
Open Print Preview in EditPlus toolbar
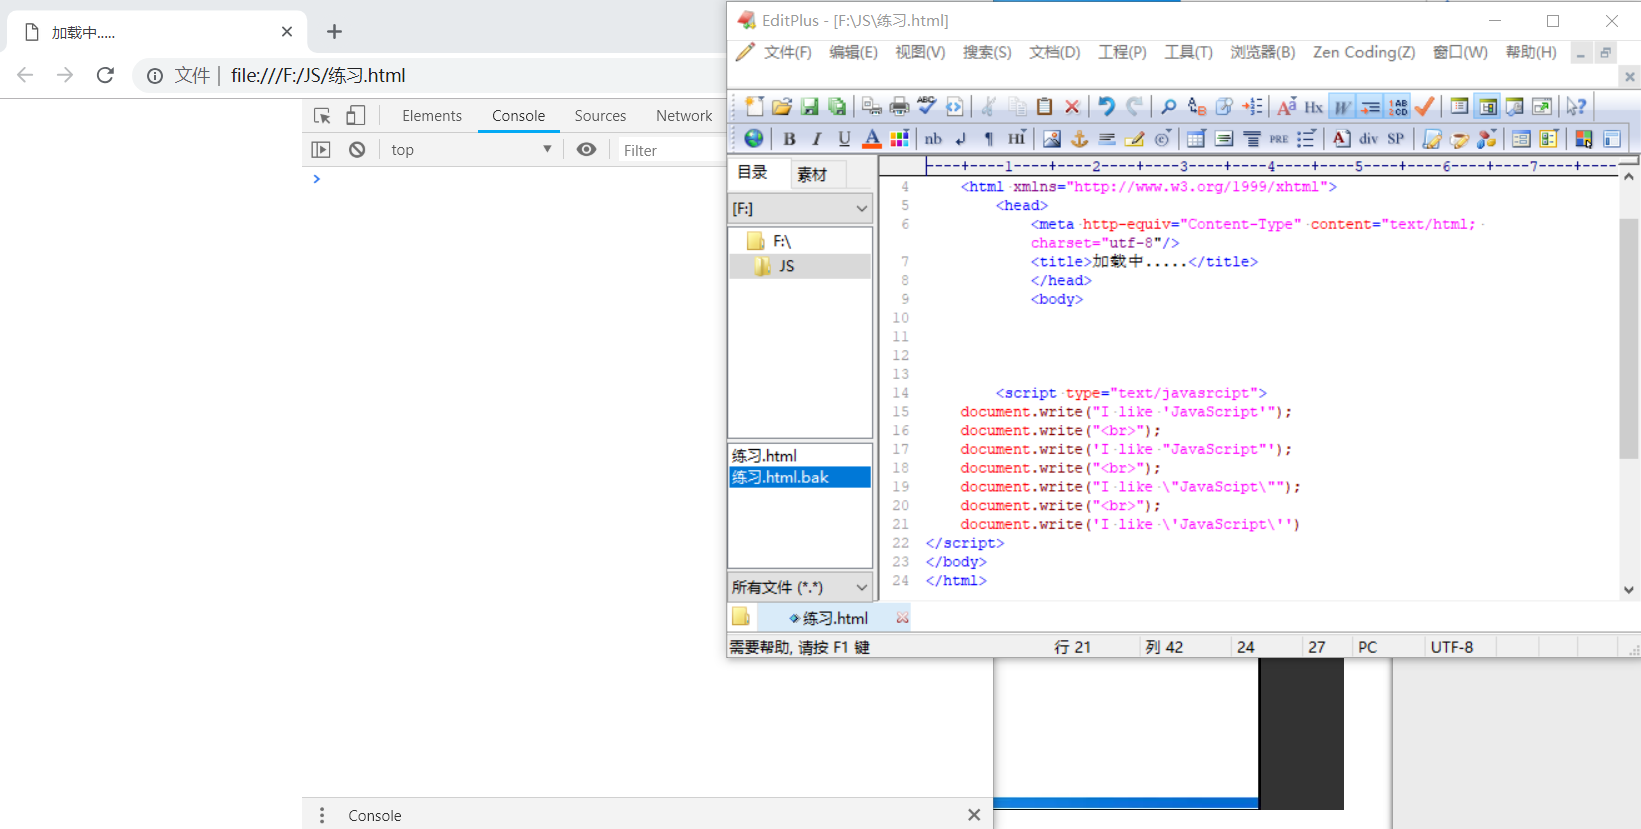coord(872,106)
